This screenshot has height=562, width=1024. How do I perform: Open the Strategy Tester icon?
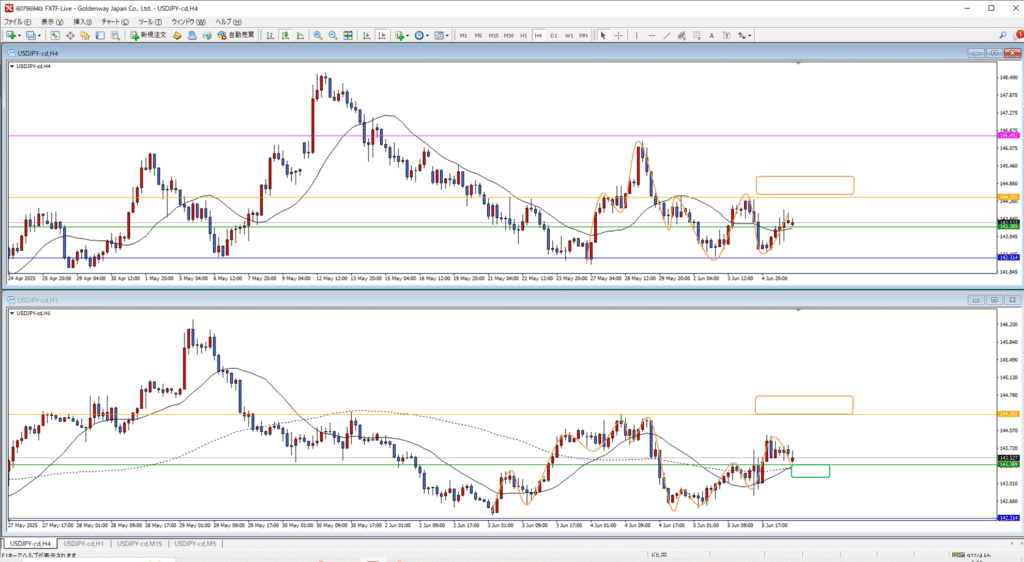click(x=116, y=35)
